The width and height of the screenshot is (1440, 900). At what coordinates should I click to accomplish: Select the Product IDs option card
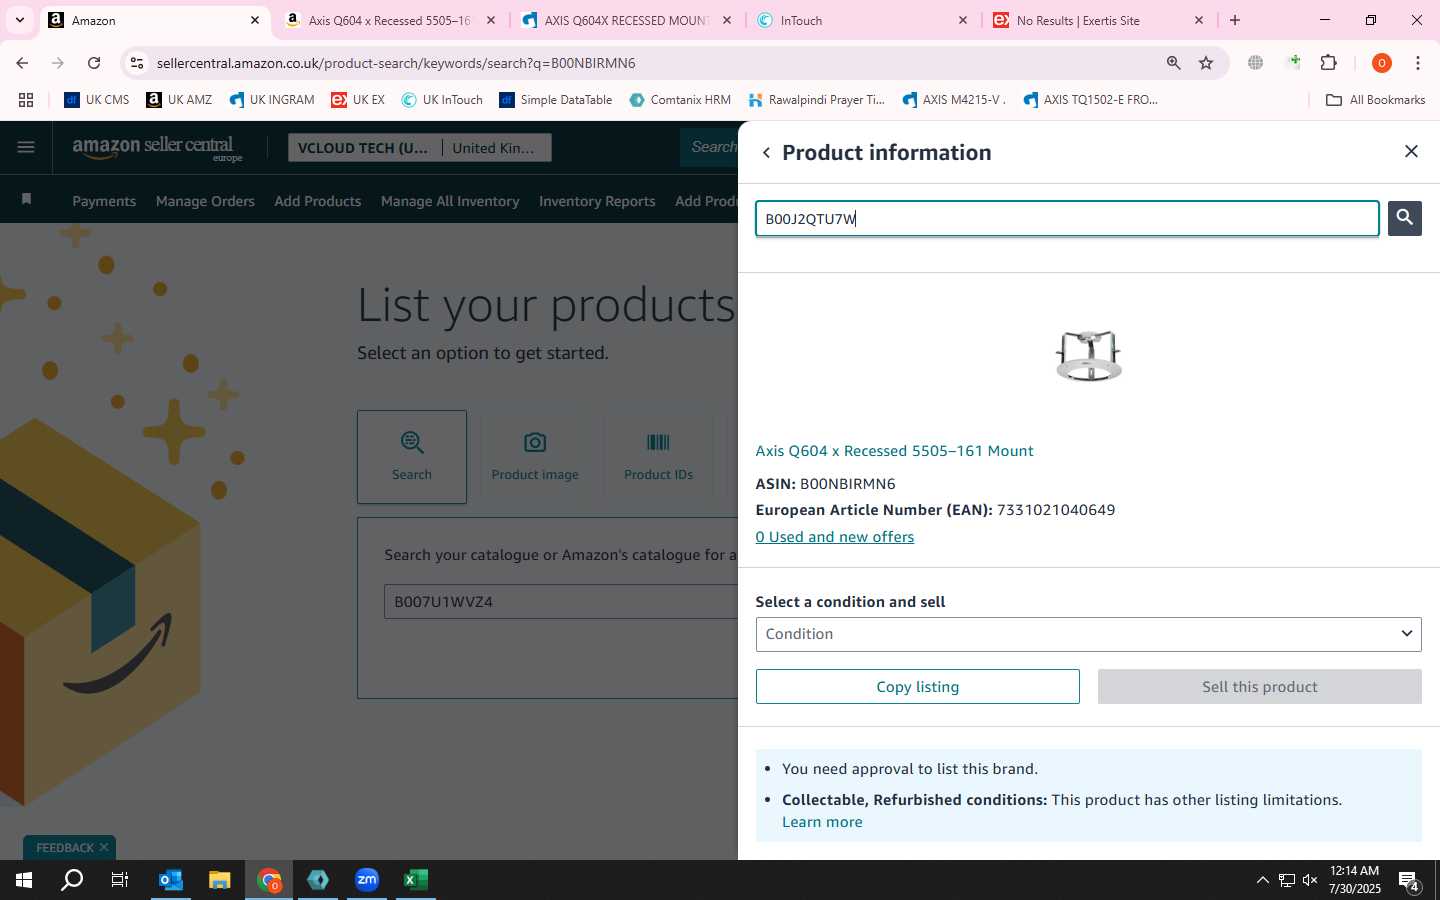(658, 456)
